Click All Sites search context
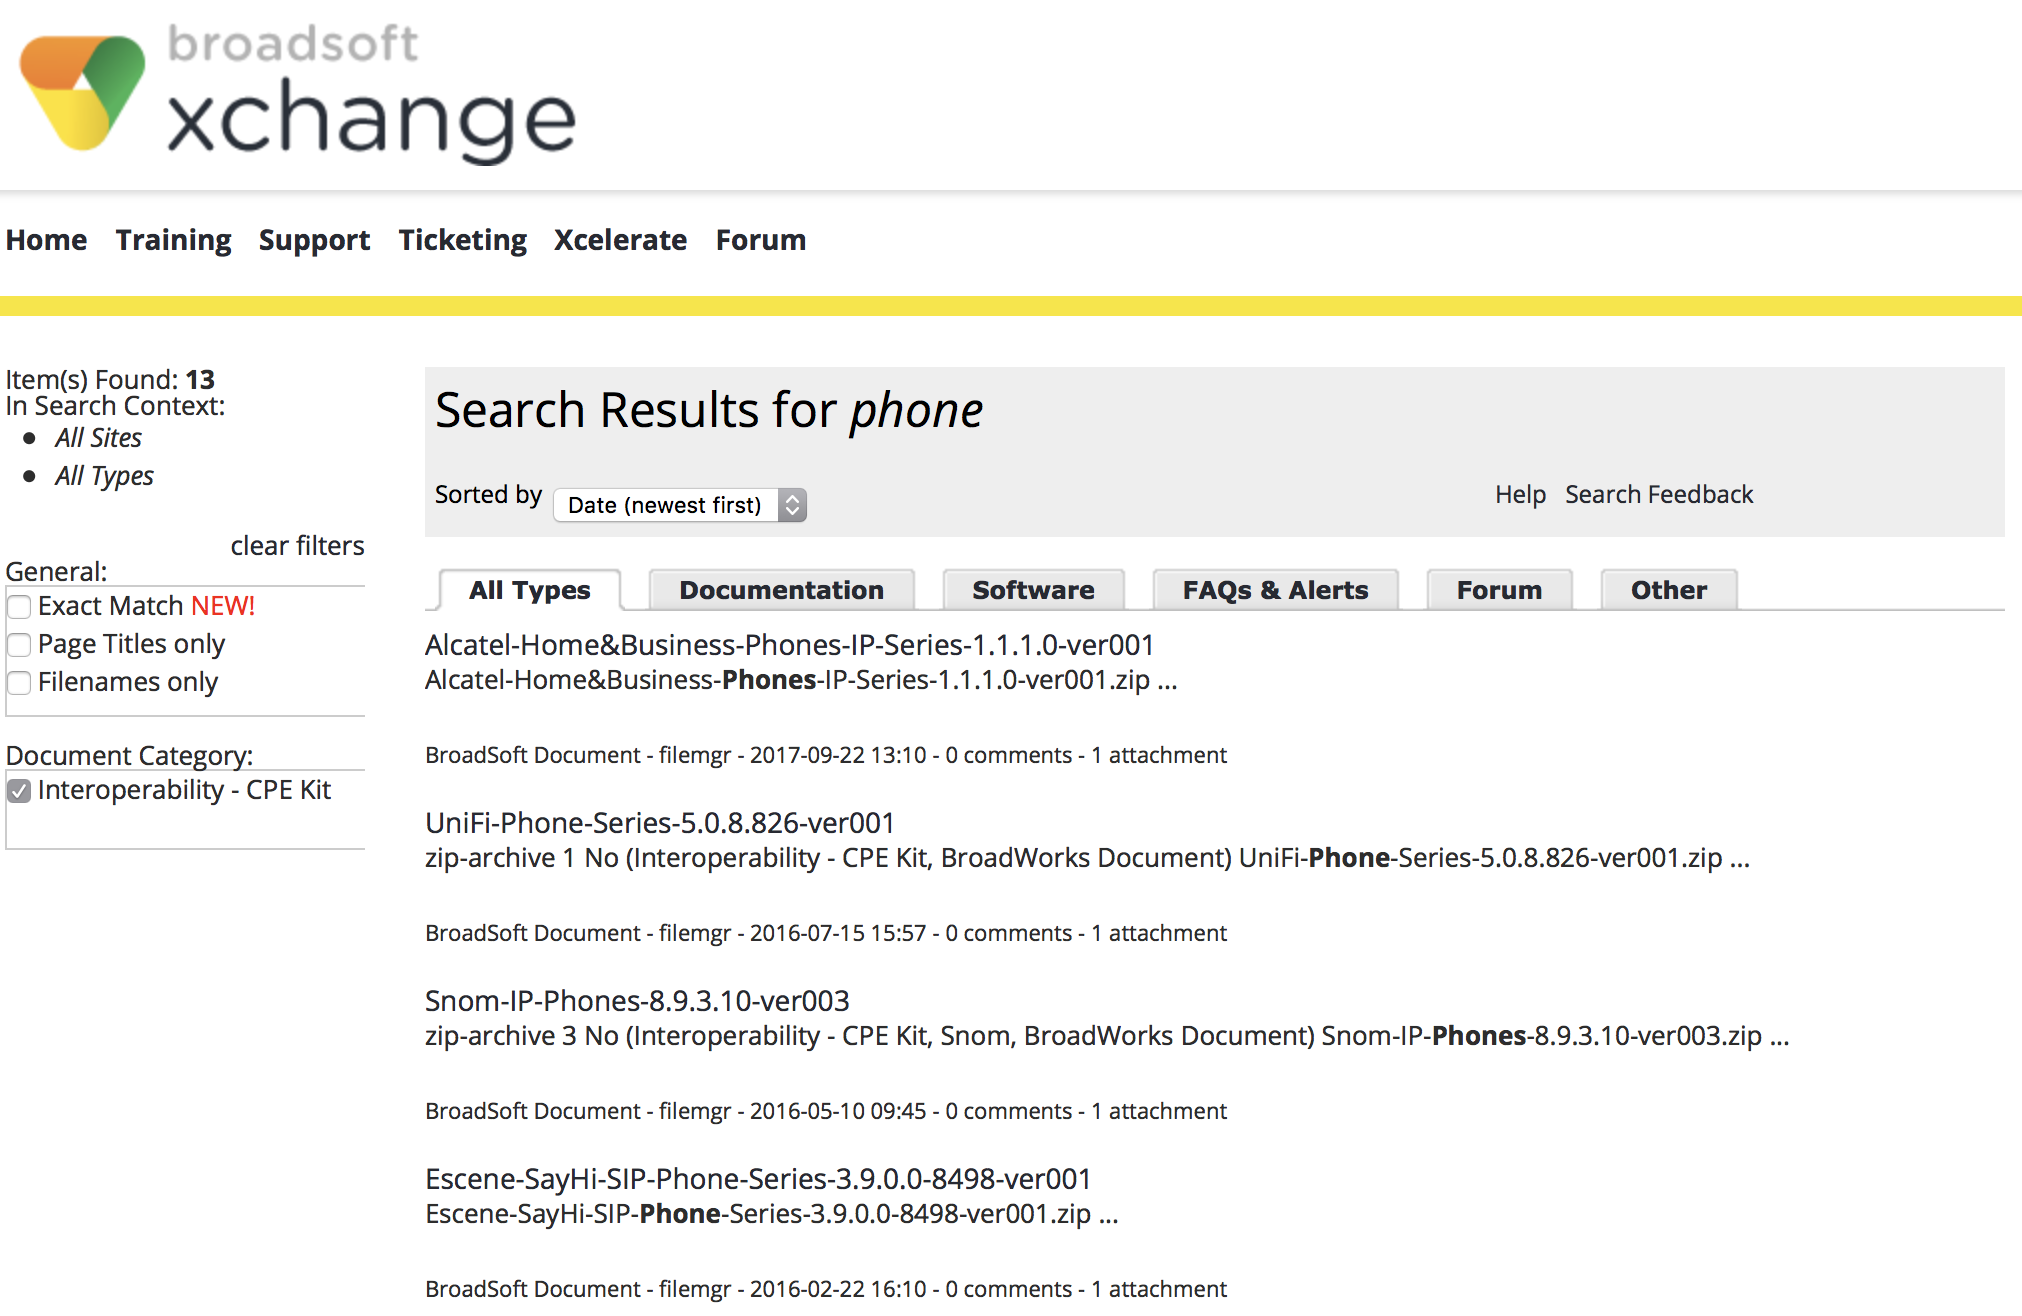 (98, 438)
